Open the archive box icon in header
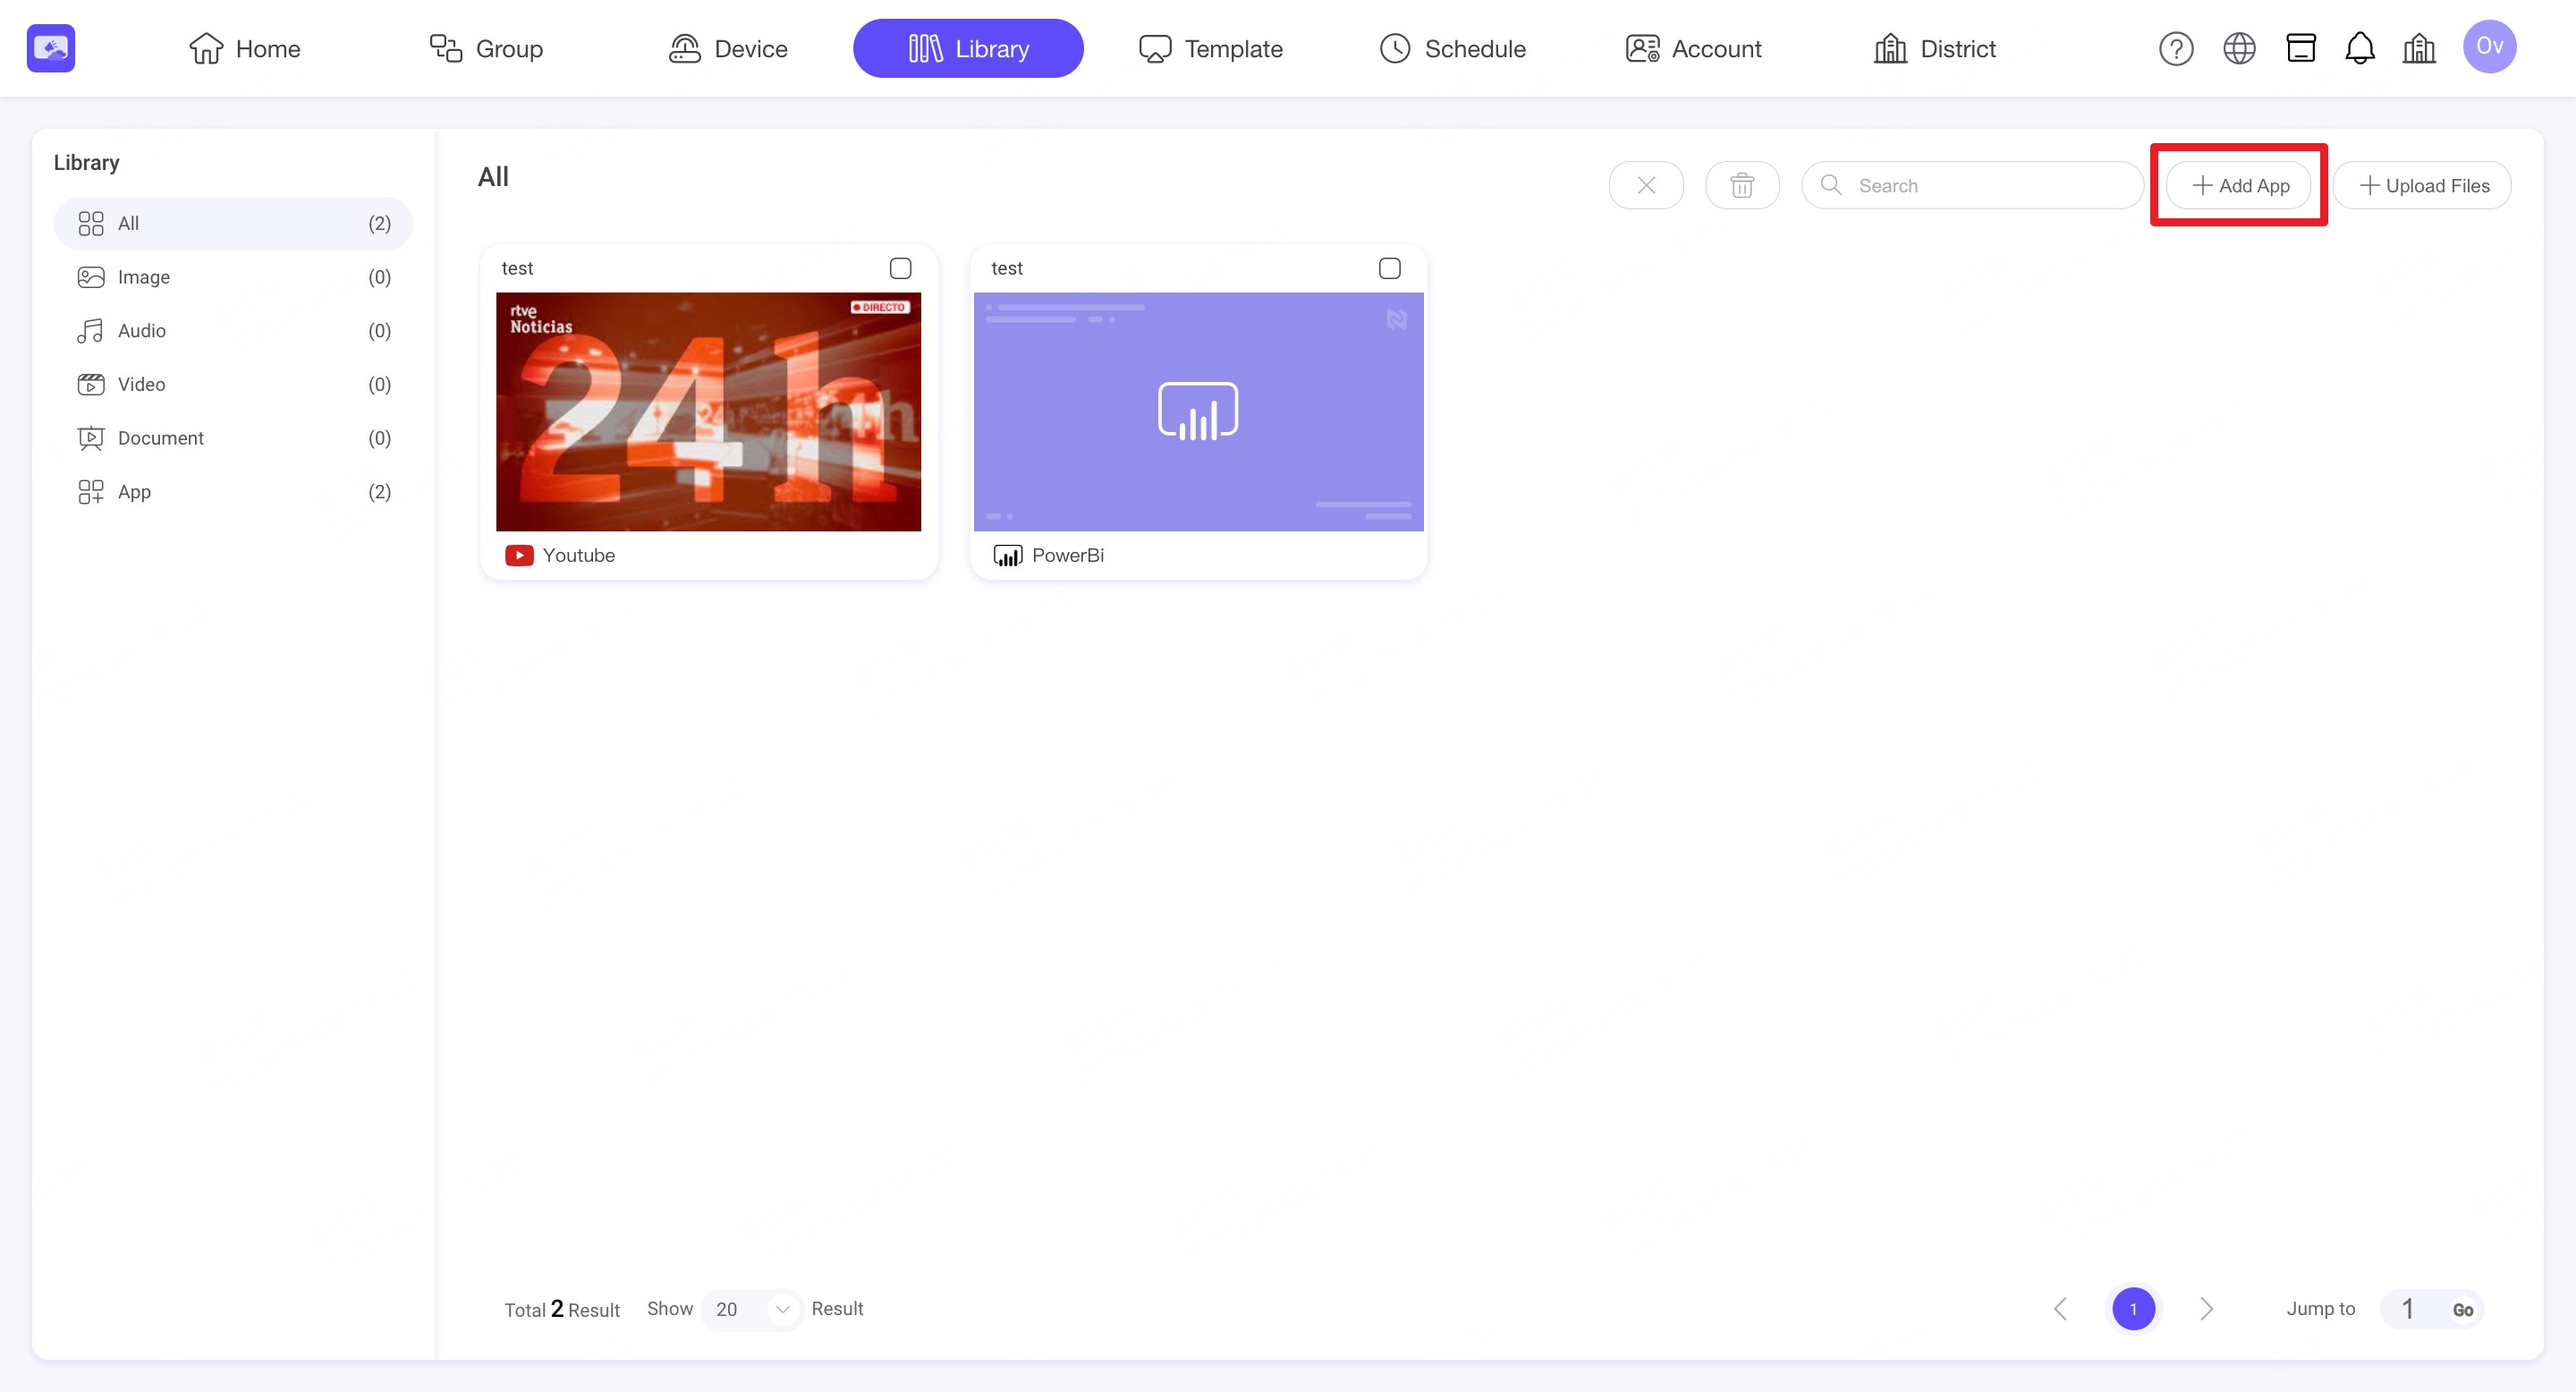The width and height of the screenshot is (2576, 1392). [x=2300, y=48]
